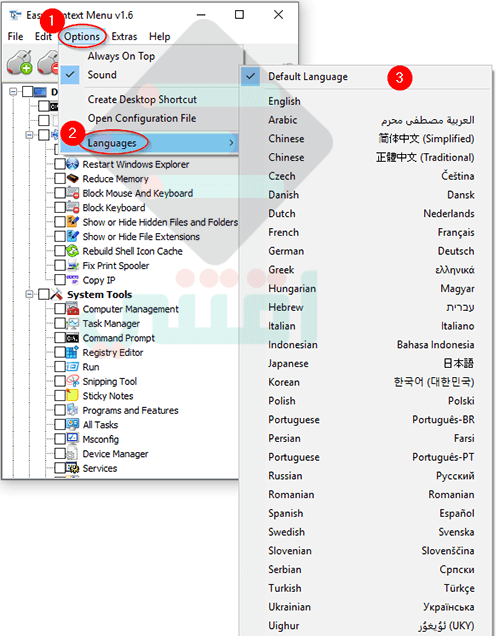Check the Snipping Tool checkbox
The image size is (500, 636).
click(x=60, y=381)
